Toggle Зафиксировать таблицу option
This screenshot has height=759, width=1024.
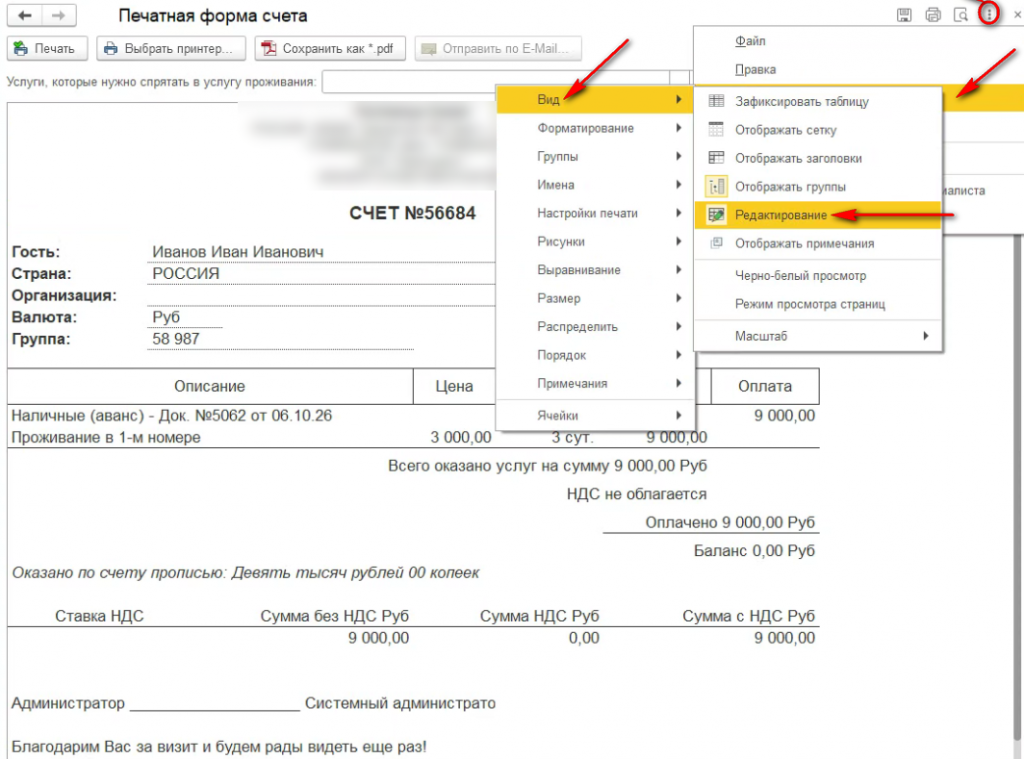point(818,101)
